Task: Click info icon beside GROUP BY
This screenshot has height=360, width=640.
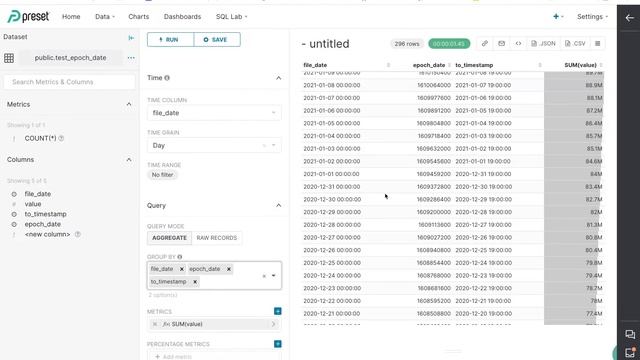Action: (x=180, y=257)
